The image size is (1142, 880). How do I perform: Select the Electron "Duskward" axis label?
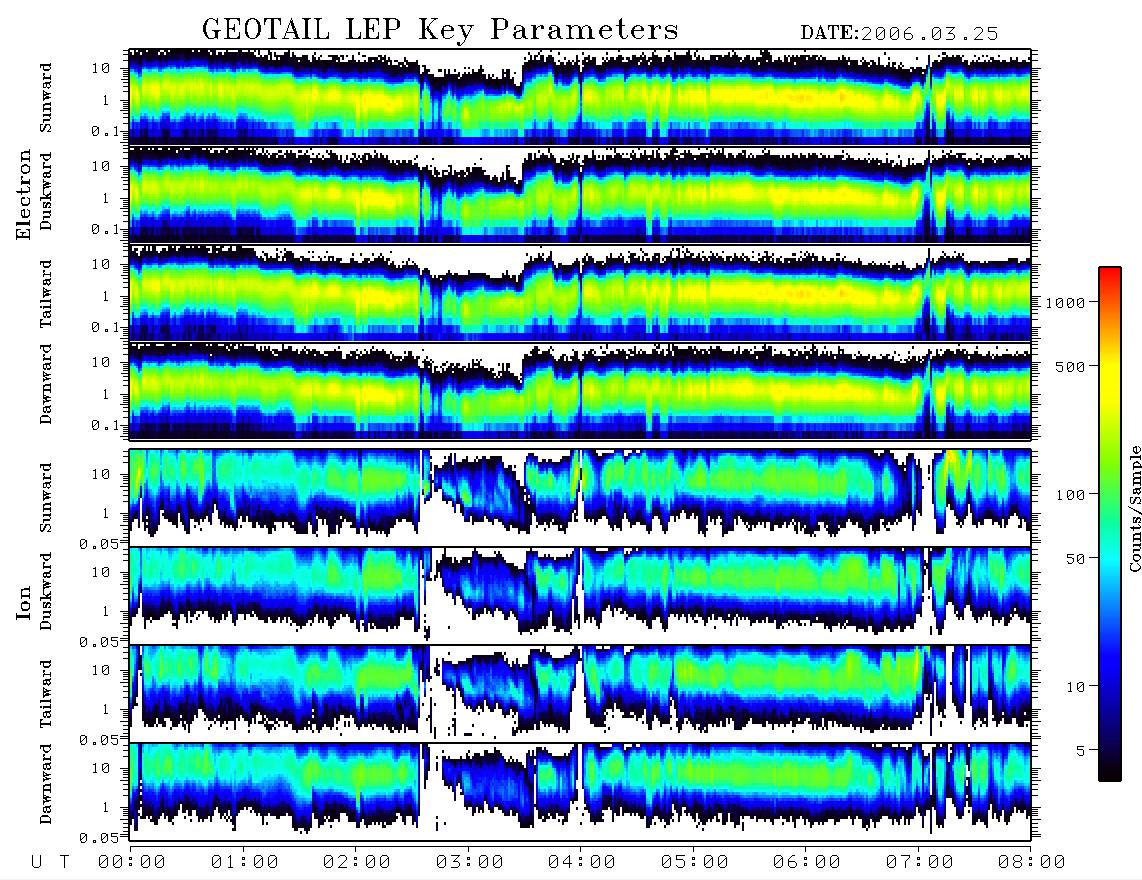point(46,192)
